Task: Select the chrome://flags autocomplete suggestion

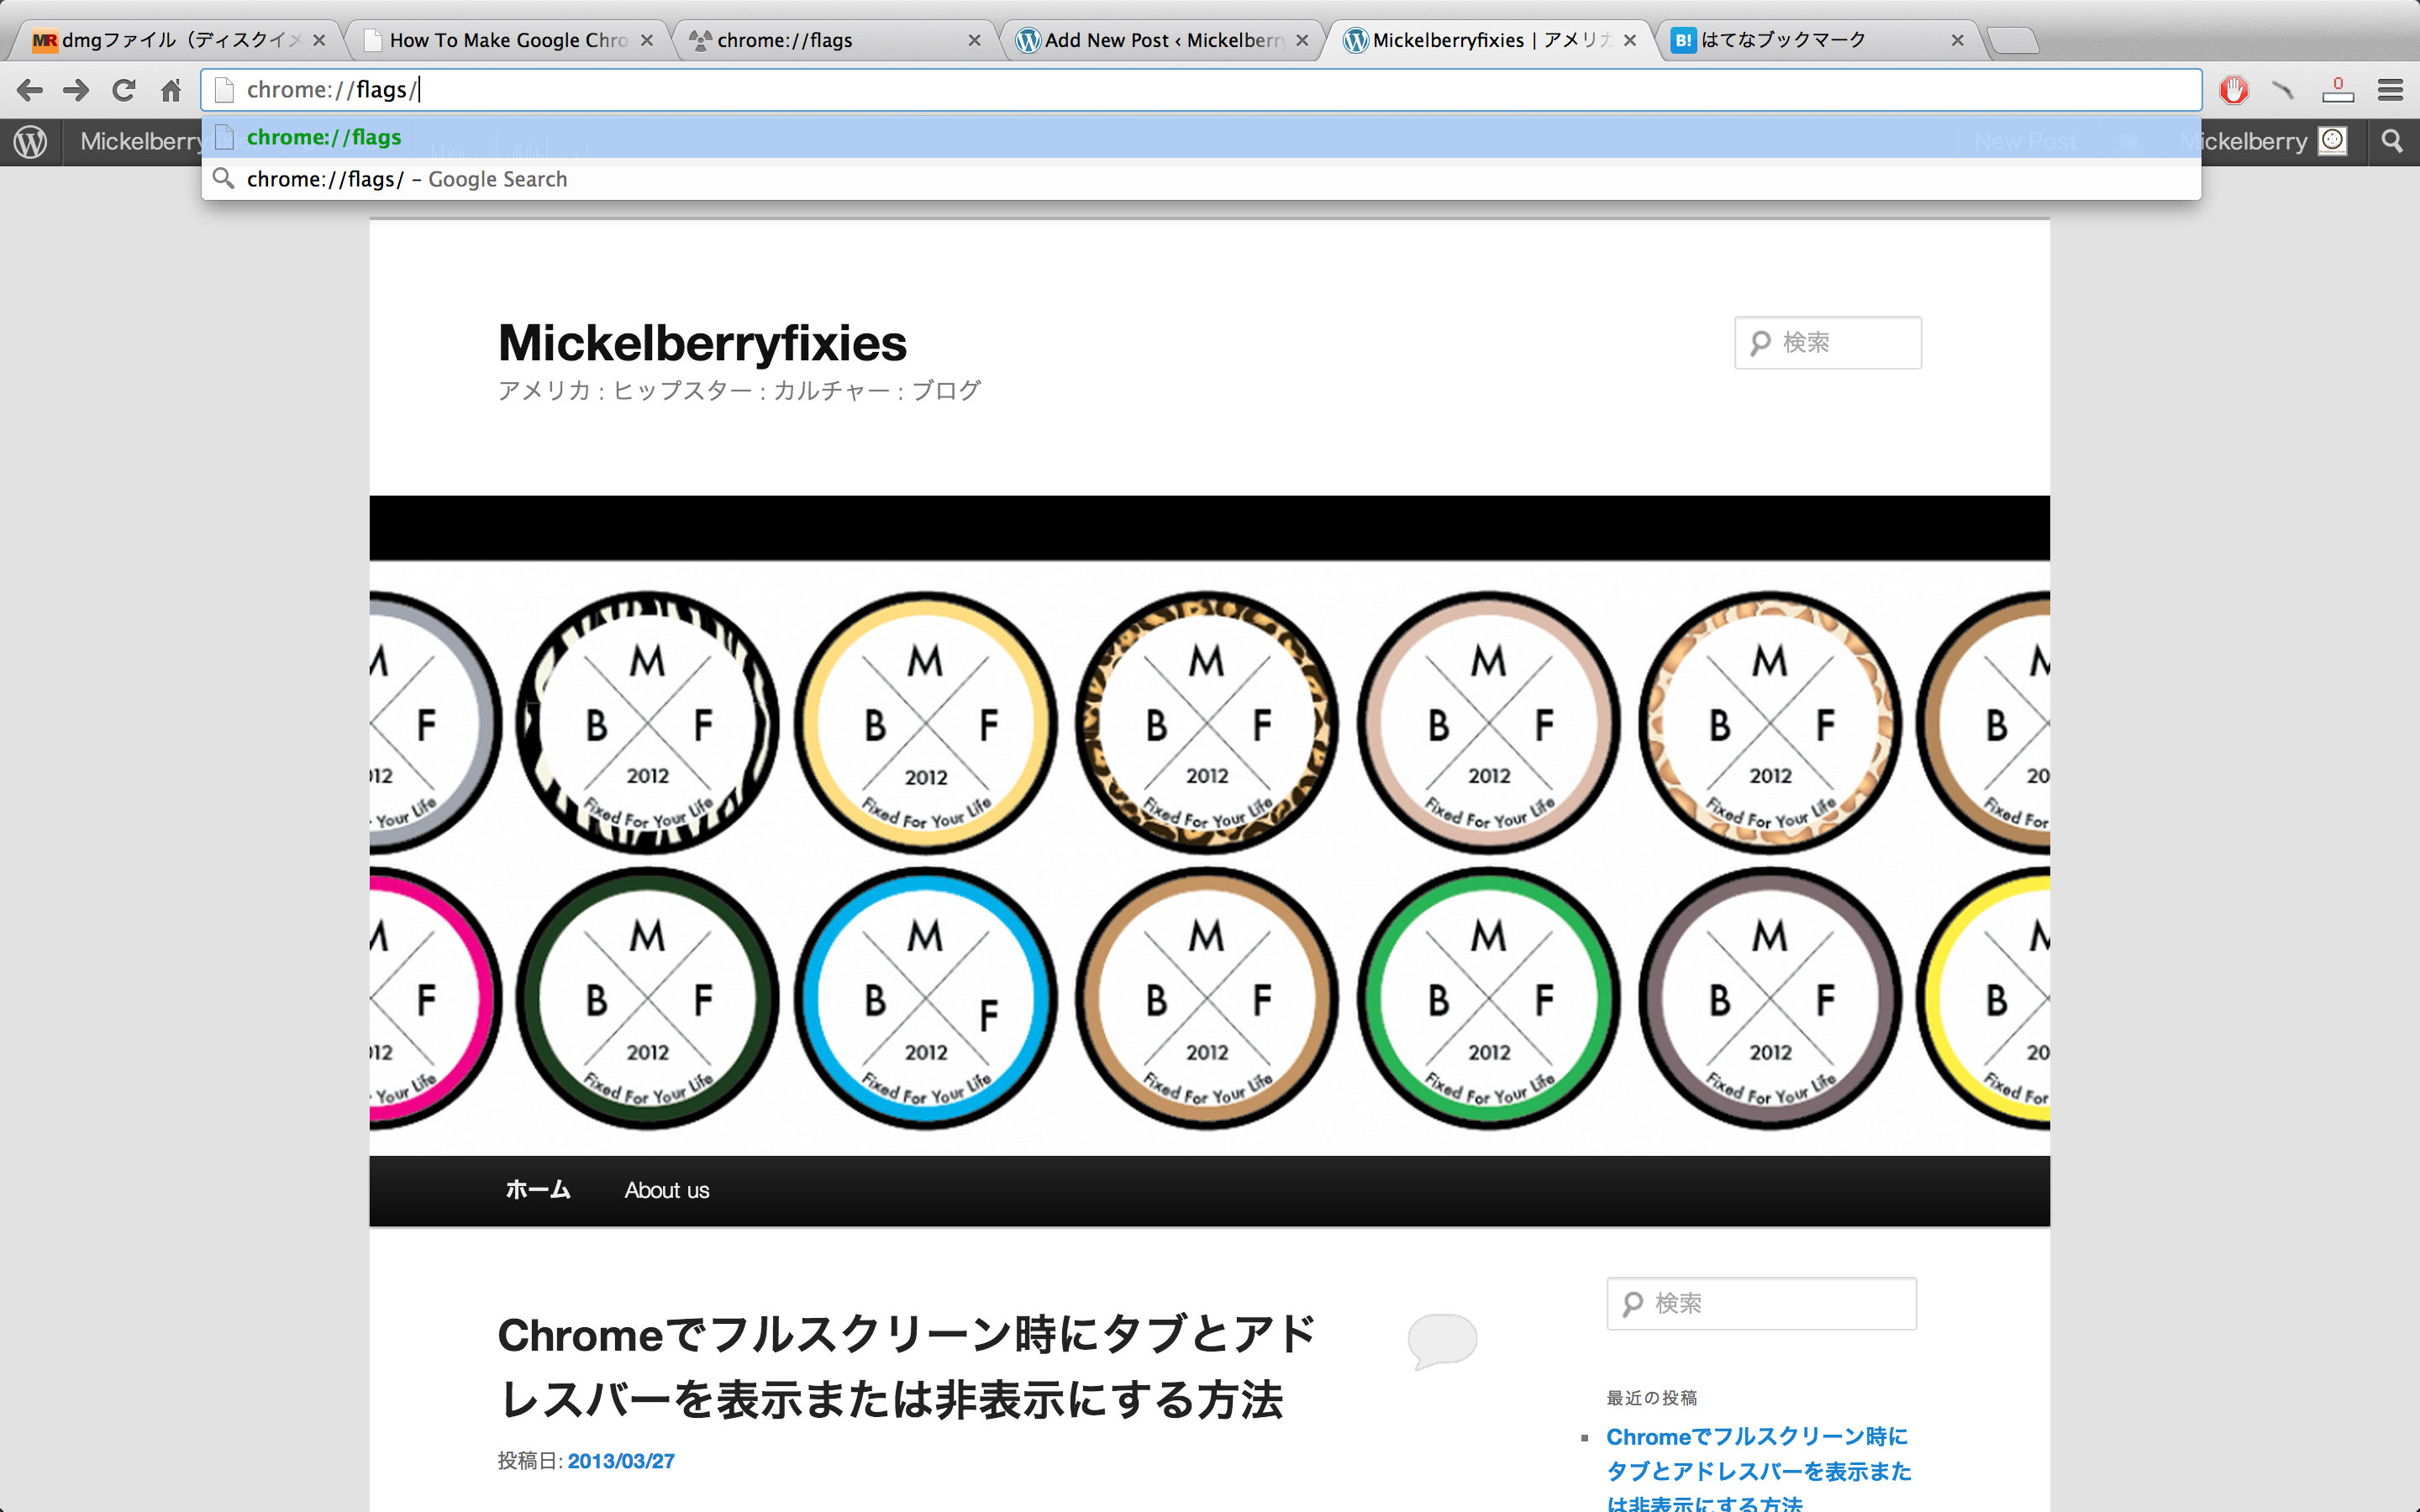Action: tap(324, 137)
